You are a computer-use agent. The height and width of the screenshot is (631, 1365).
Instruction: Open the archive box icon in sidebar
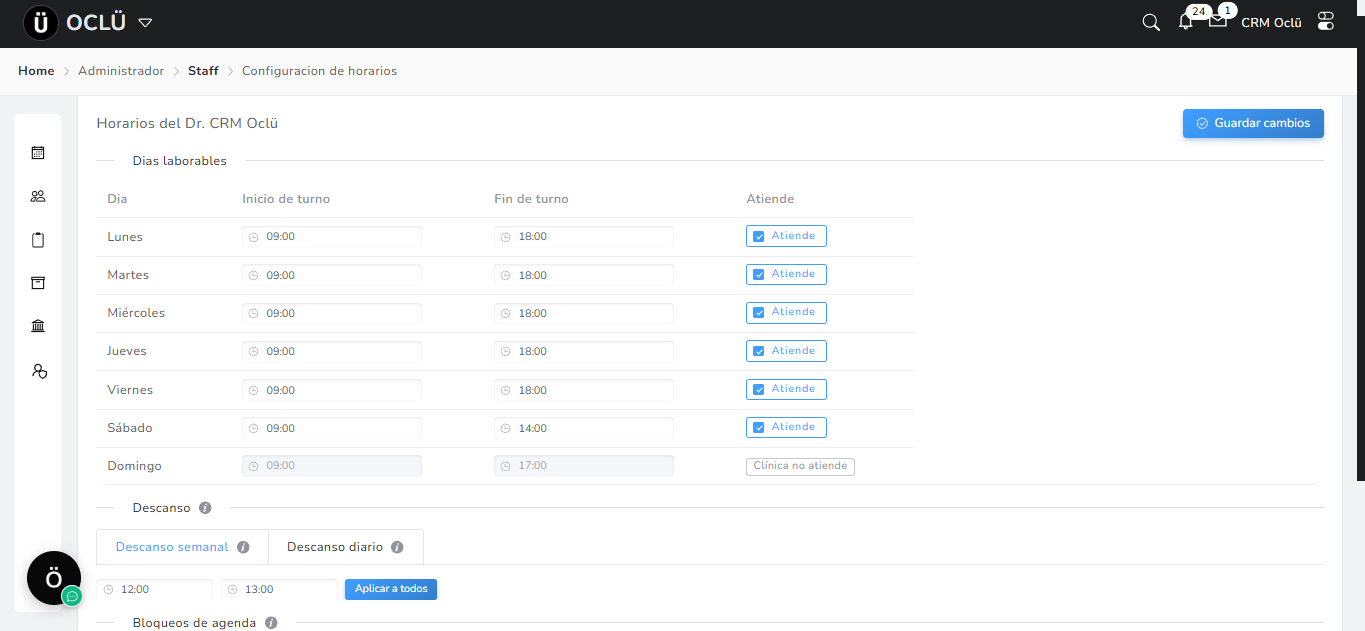(x=38, y=283)
